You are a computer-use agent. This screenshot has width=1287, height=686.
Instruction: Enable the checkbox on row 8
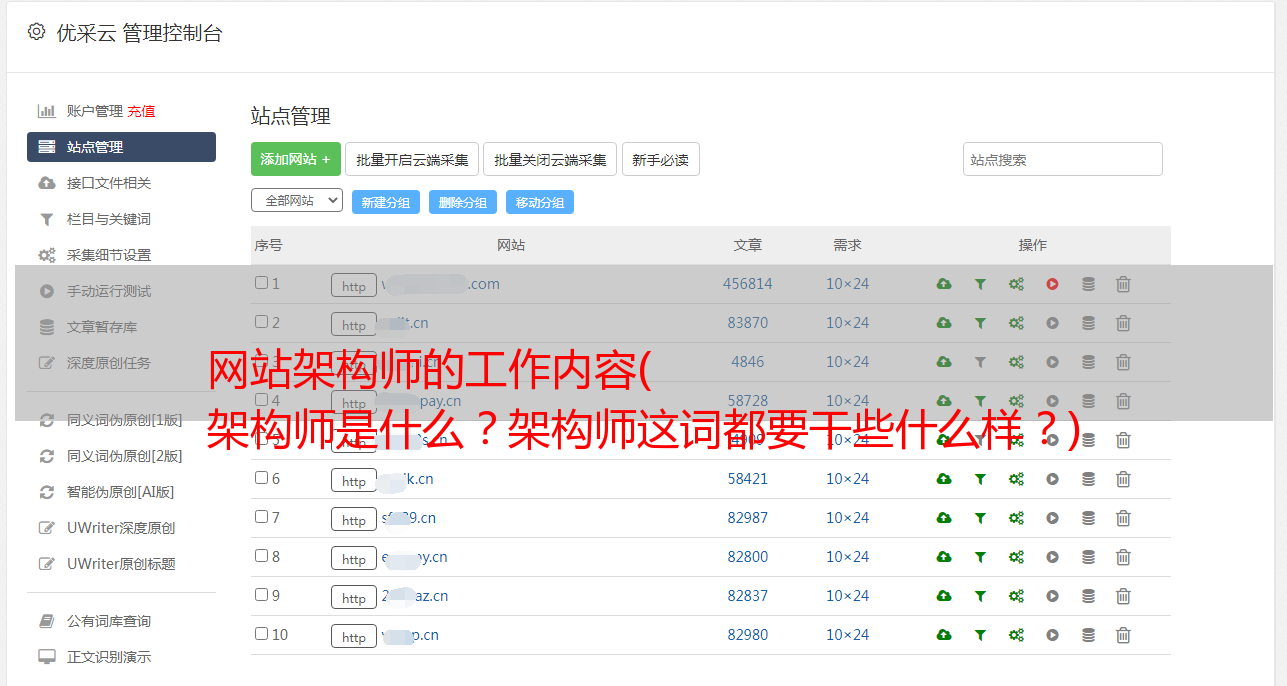[261, 556]
